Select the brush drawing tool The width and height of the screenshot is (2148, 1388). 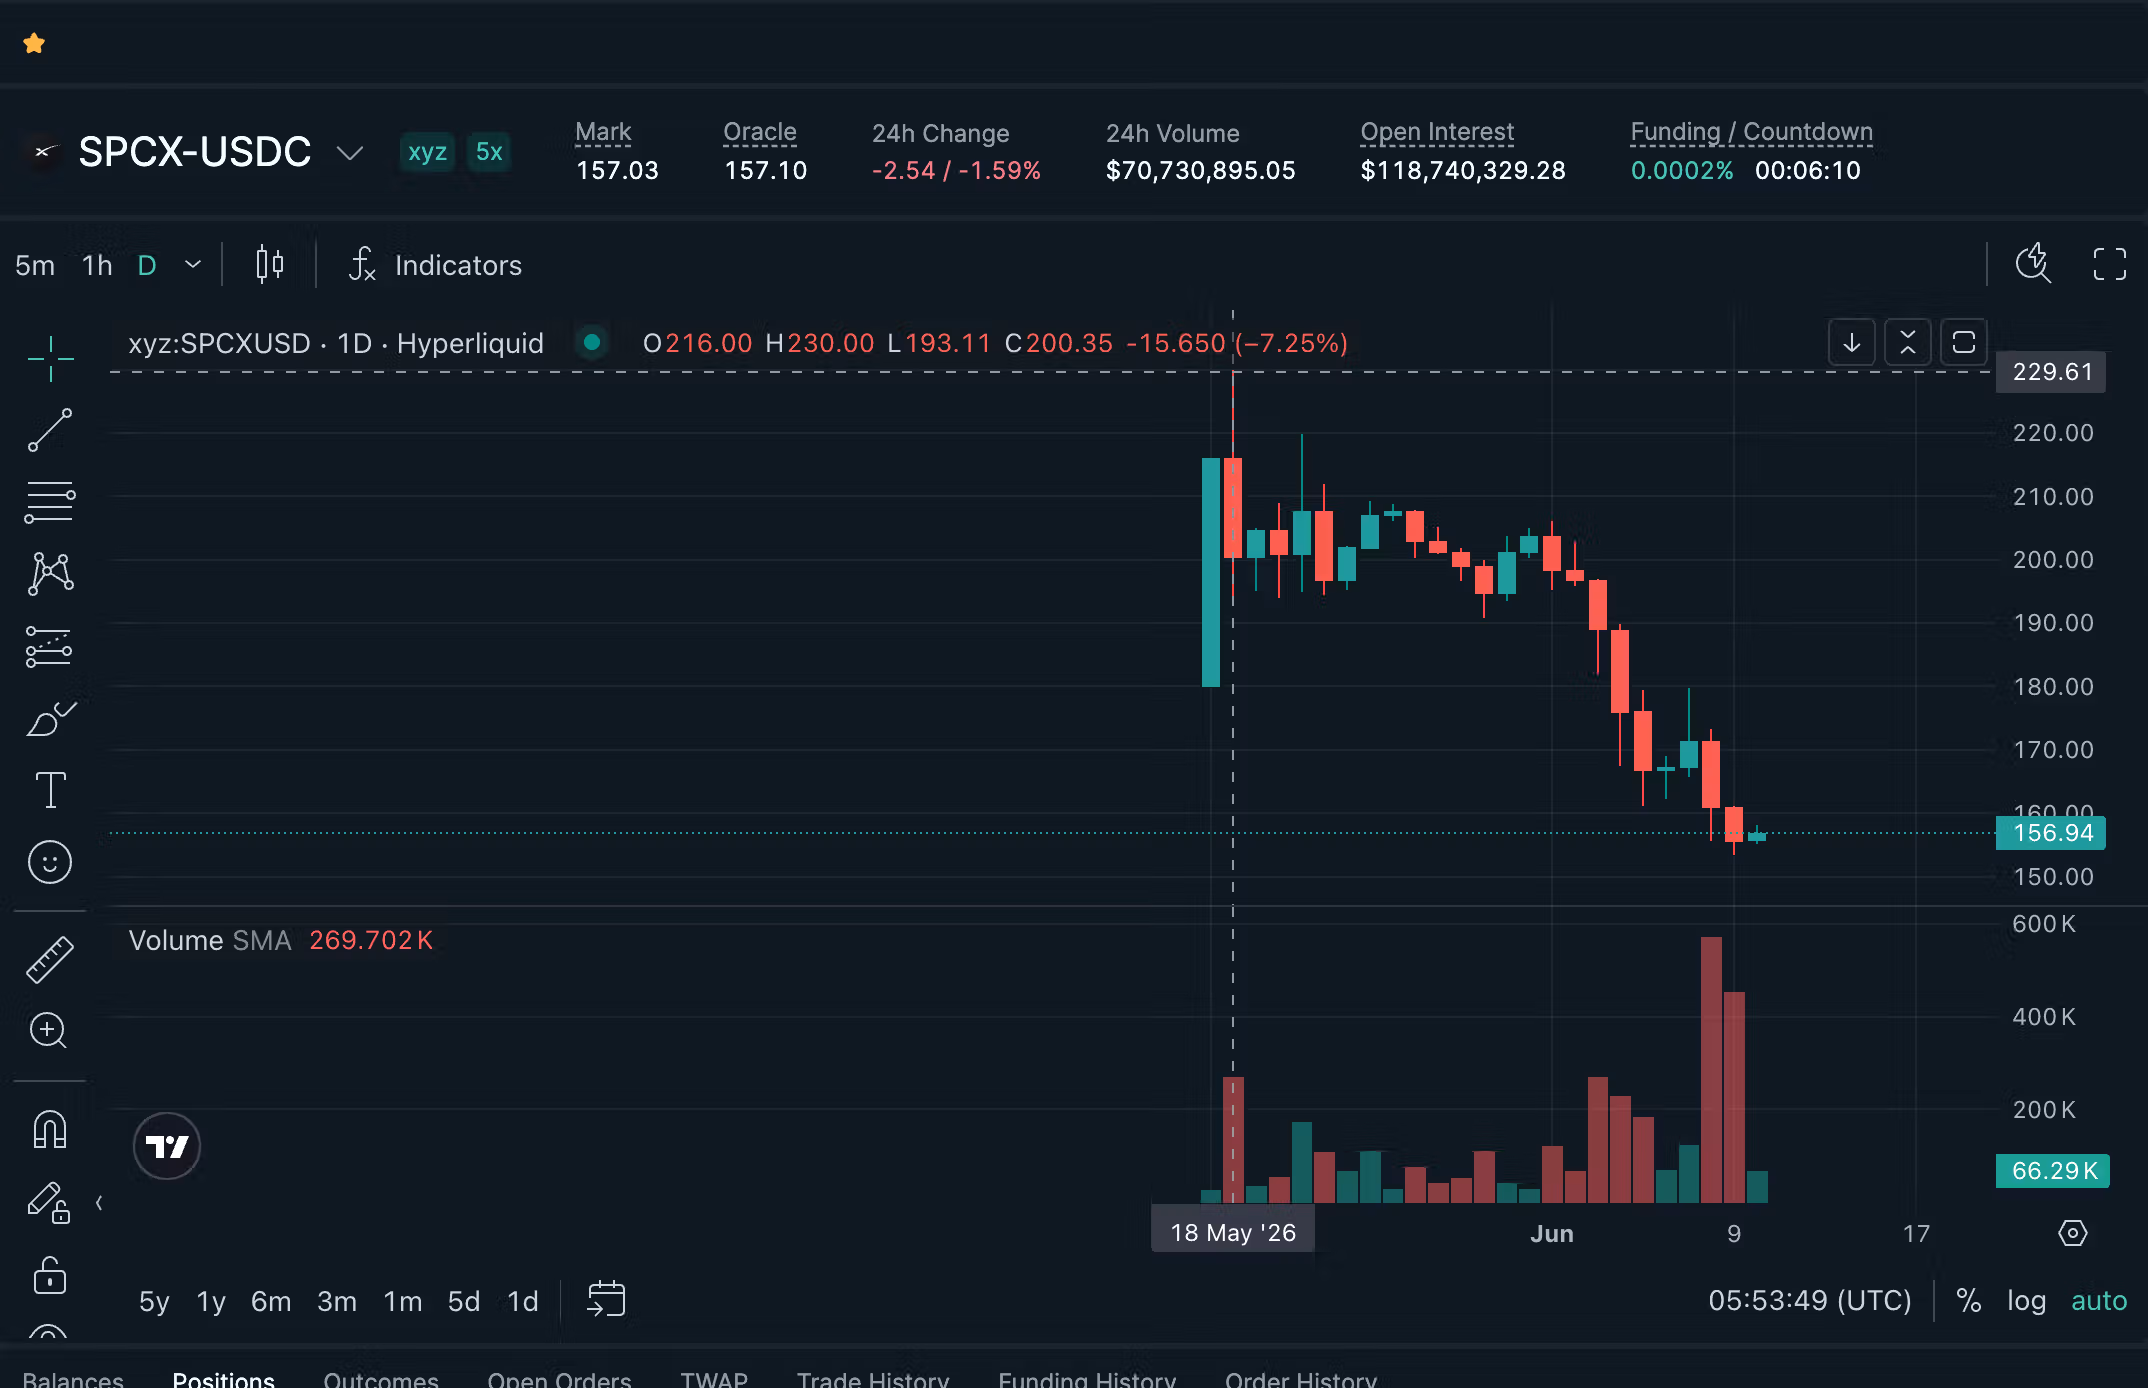tap(50, 718)
